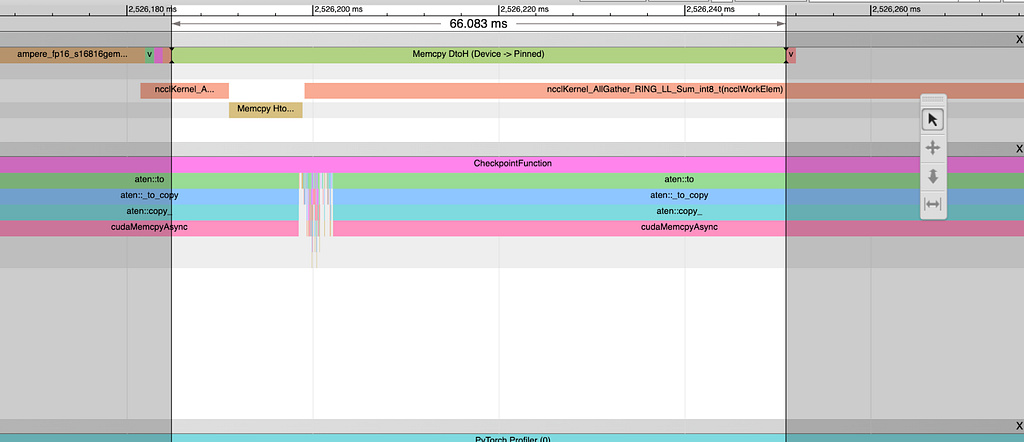Close the section above CheckpointFunction track
This screenshot has width=1024, height=442.
1019,149
